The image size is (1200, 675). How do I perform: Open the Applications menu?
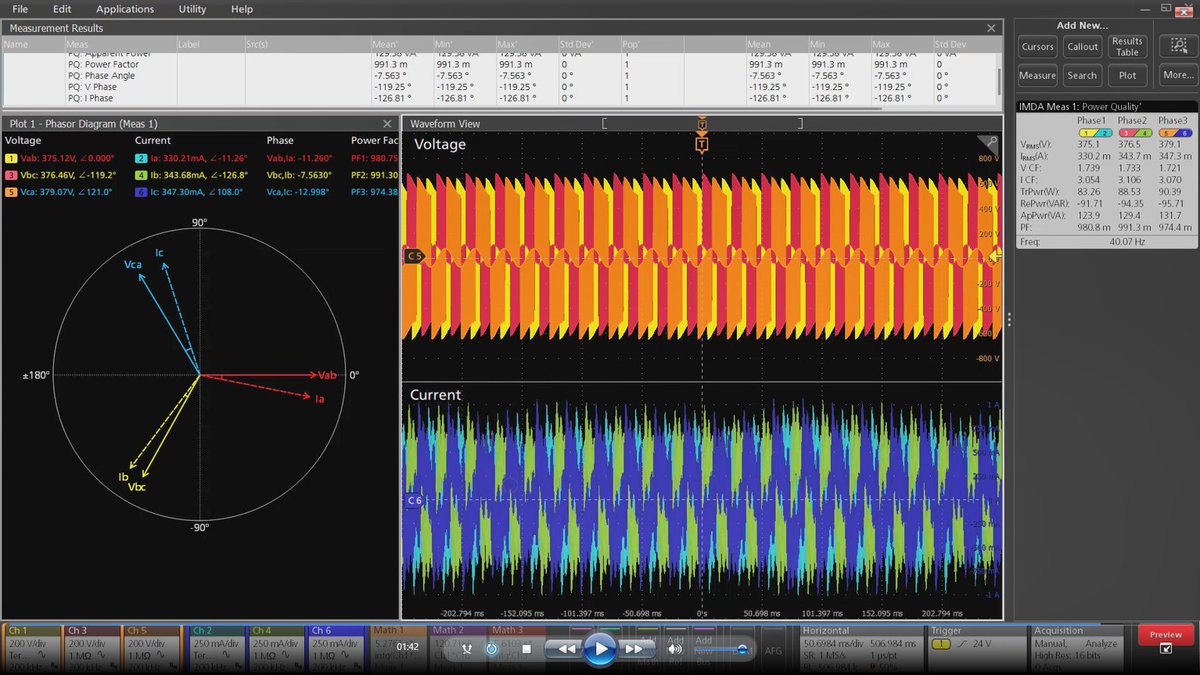click(125, 9)
